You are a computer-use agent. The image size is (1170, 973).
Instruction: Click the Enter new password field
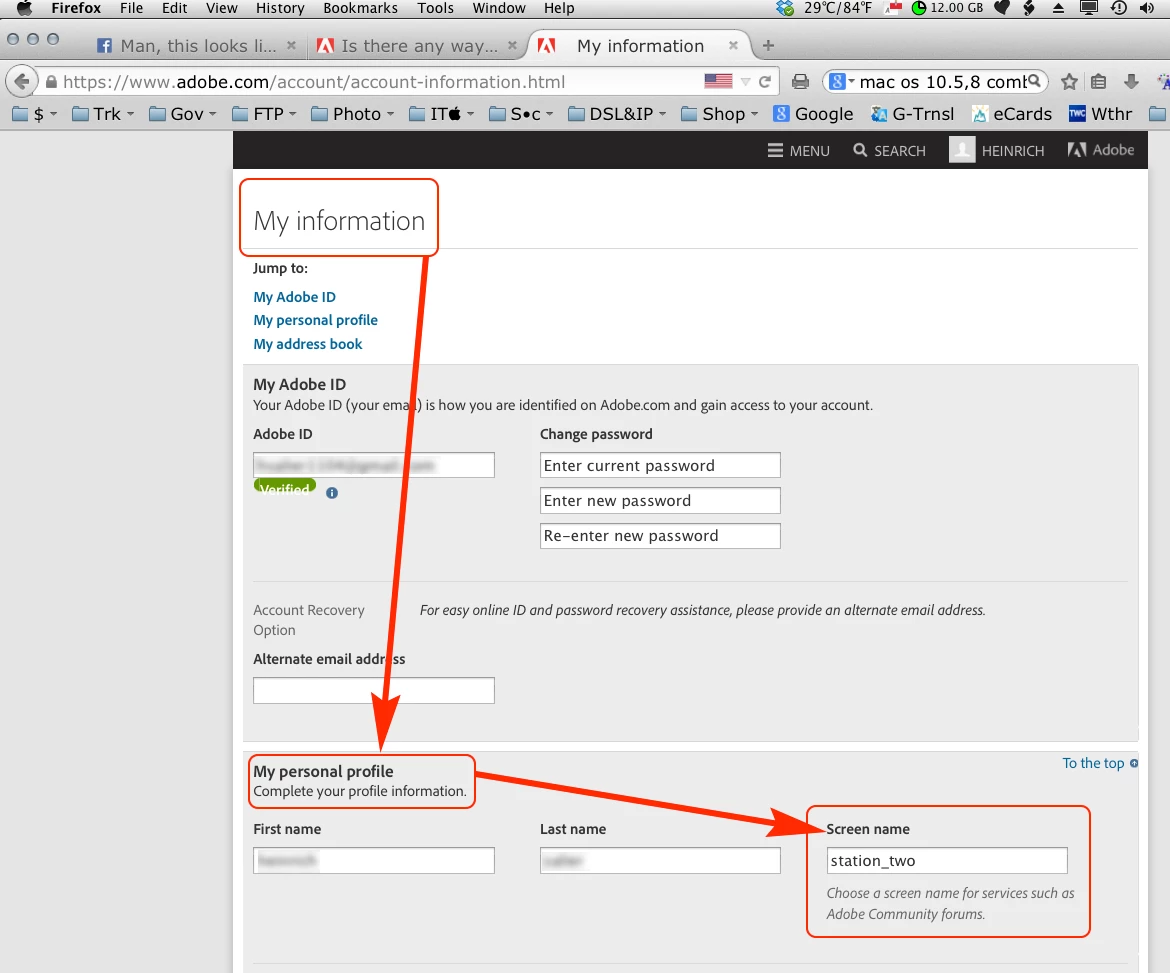(x=660, y=500)
